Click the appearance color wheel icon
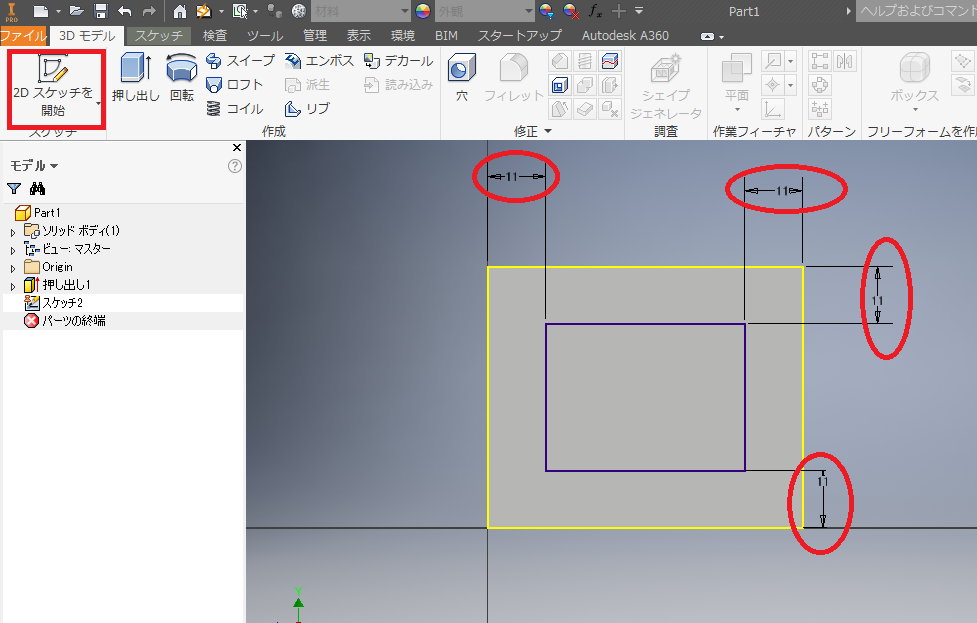 pos(423,11)
